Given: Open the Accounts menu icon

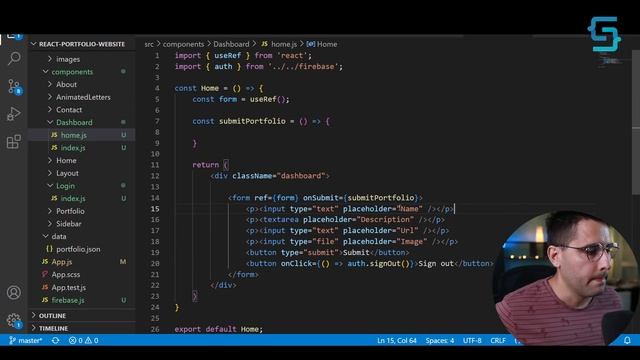Looking at the screenshot, I should [x=13, y=292].
